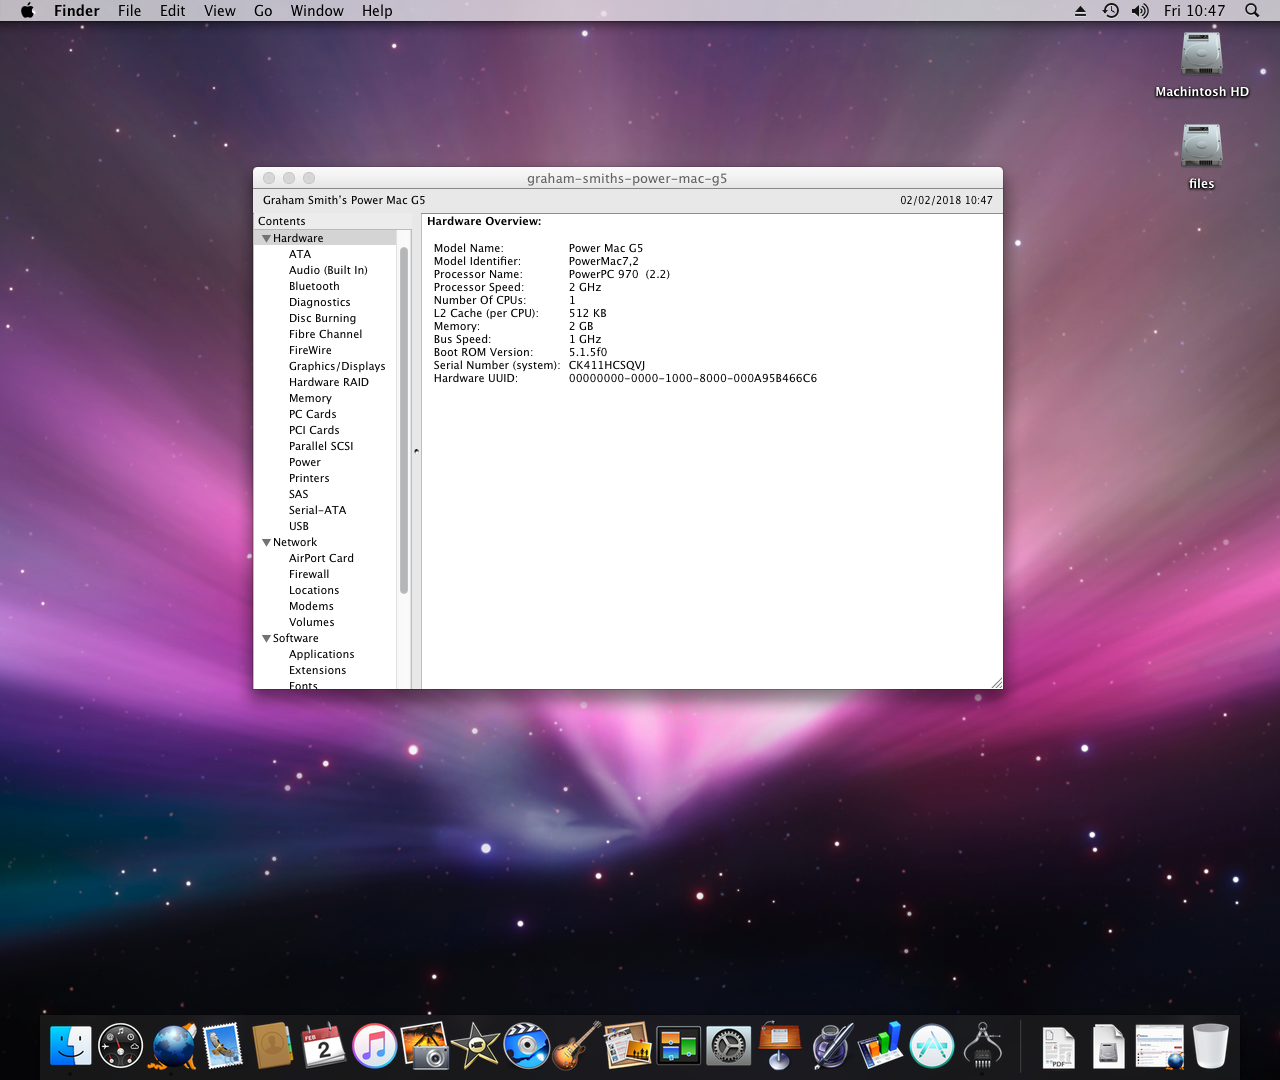Open the Go menu
1280x1080 pixels.
[263, 11]
